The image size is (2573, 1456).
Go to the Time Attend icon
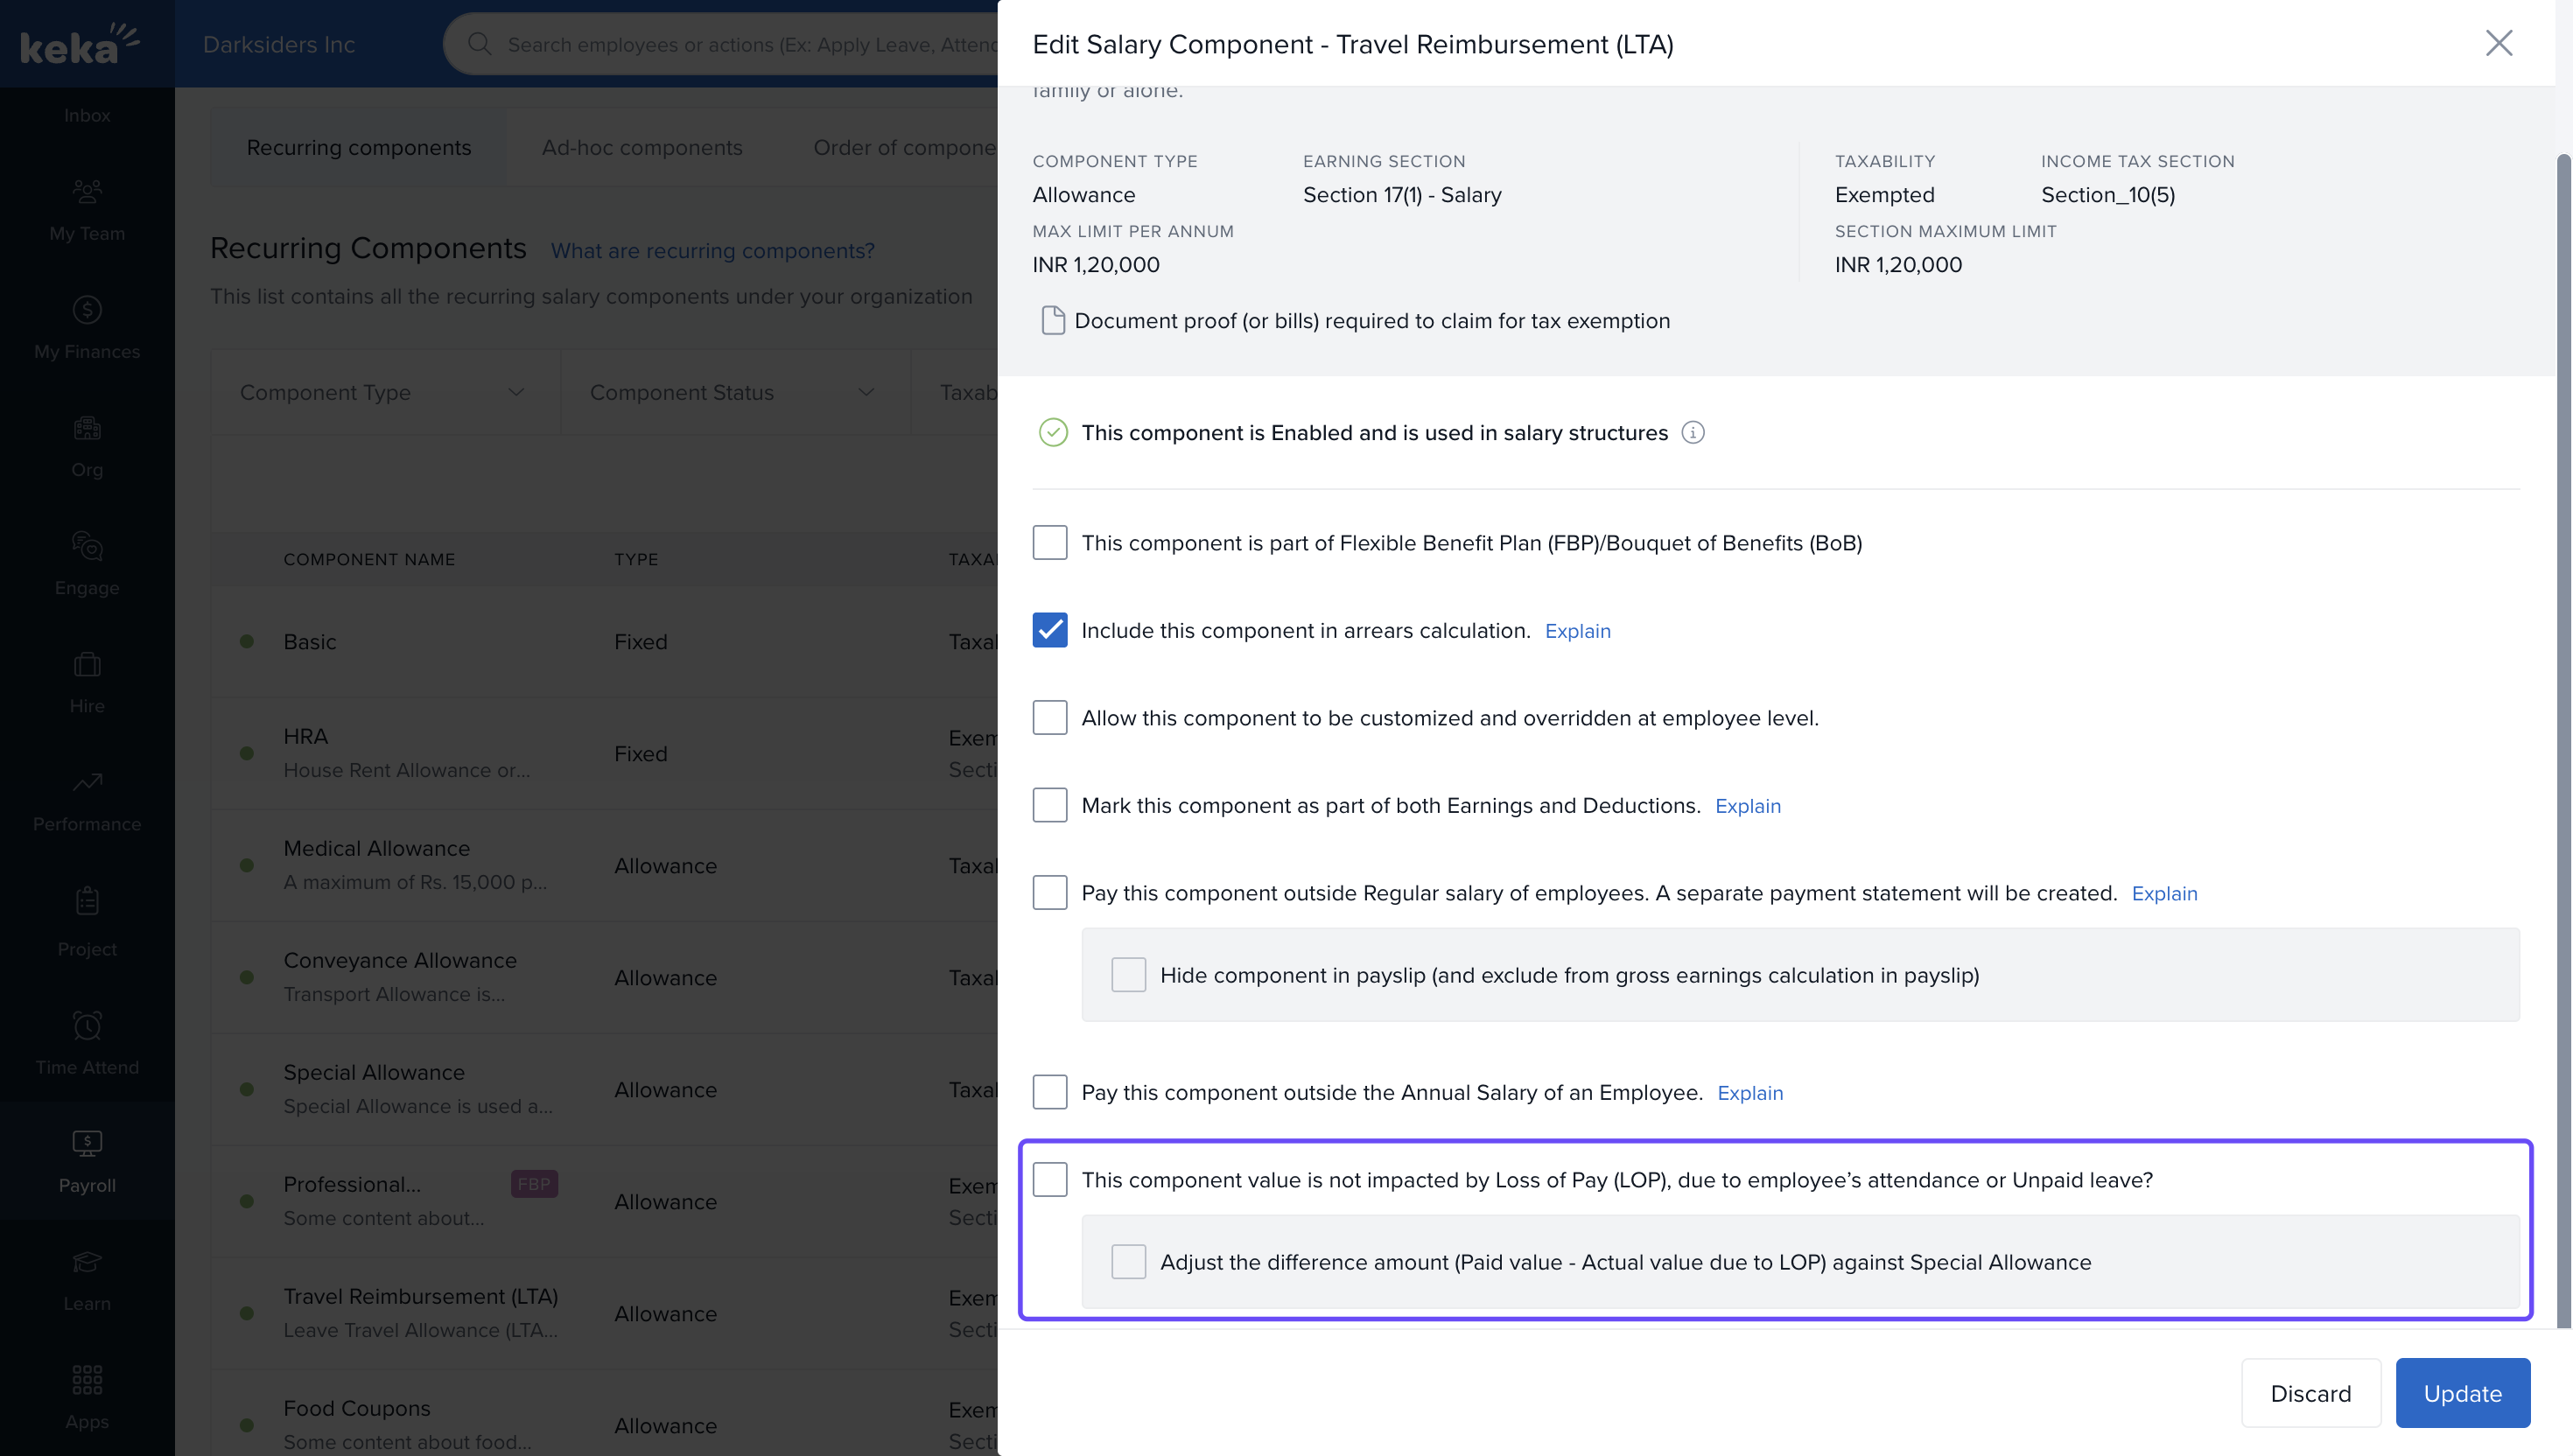[x=87, y=1026]
